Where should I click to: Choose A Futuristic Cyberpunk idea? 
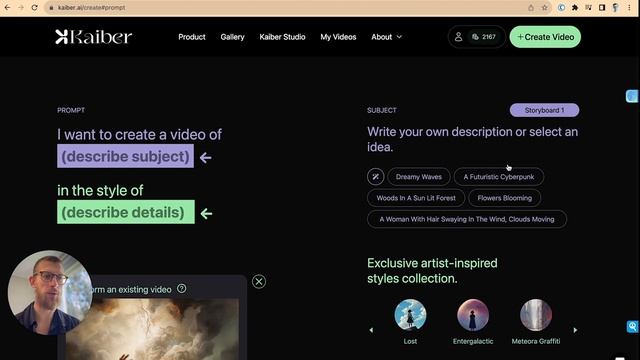click(498, 177)
